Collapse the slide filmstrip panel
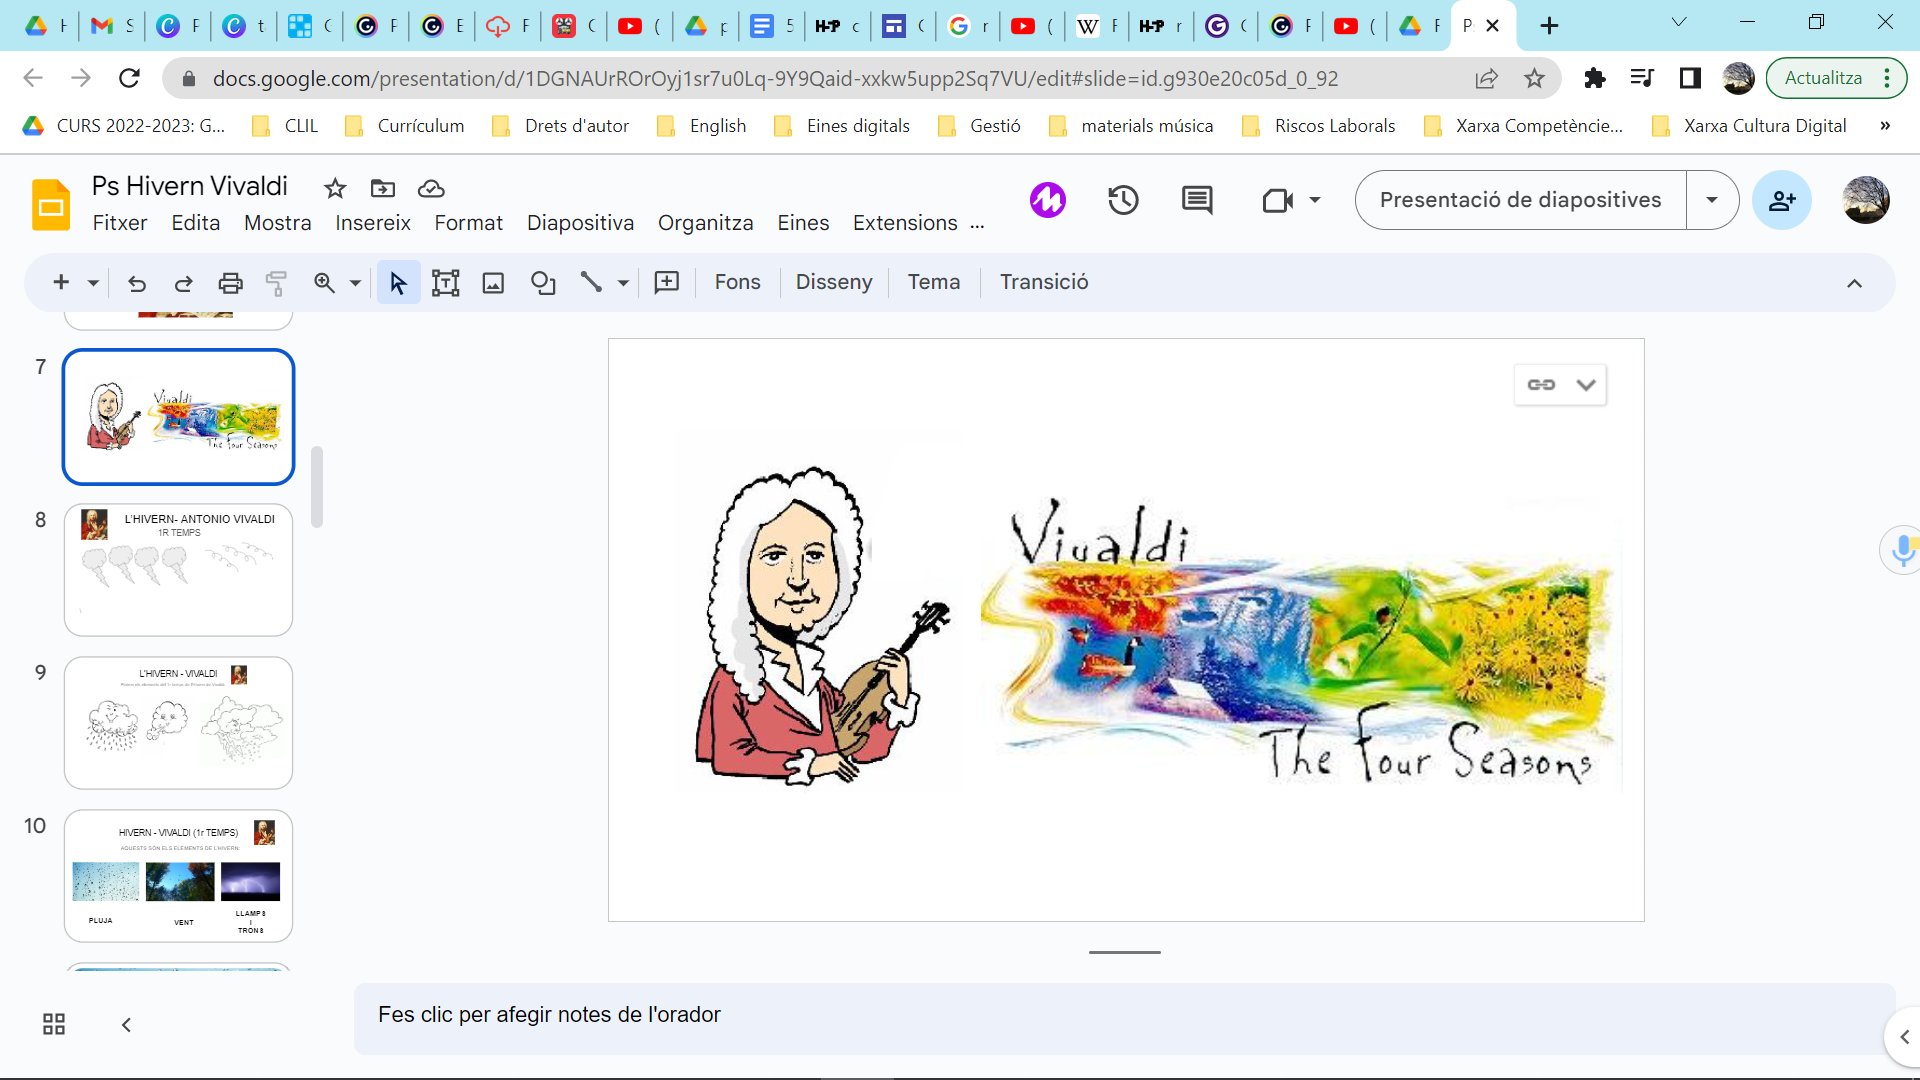The width and height of the screenshot is (1920, 1080). 126,1024
